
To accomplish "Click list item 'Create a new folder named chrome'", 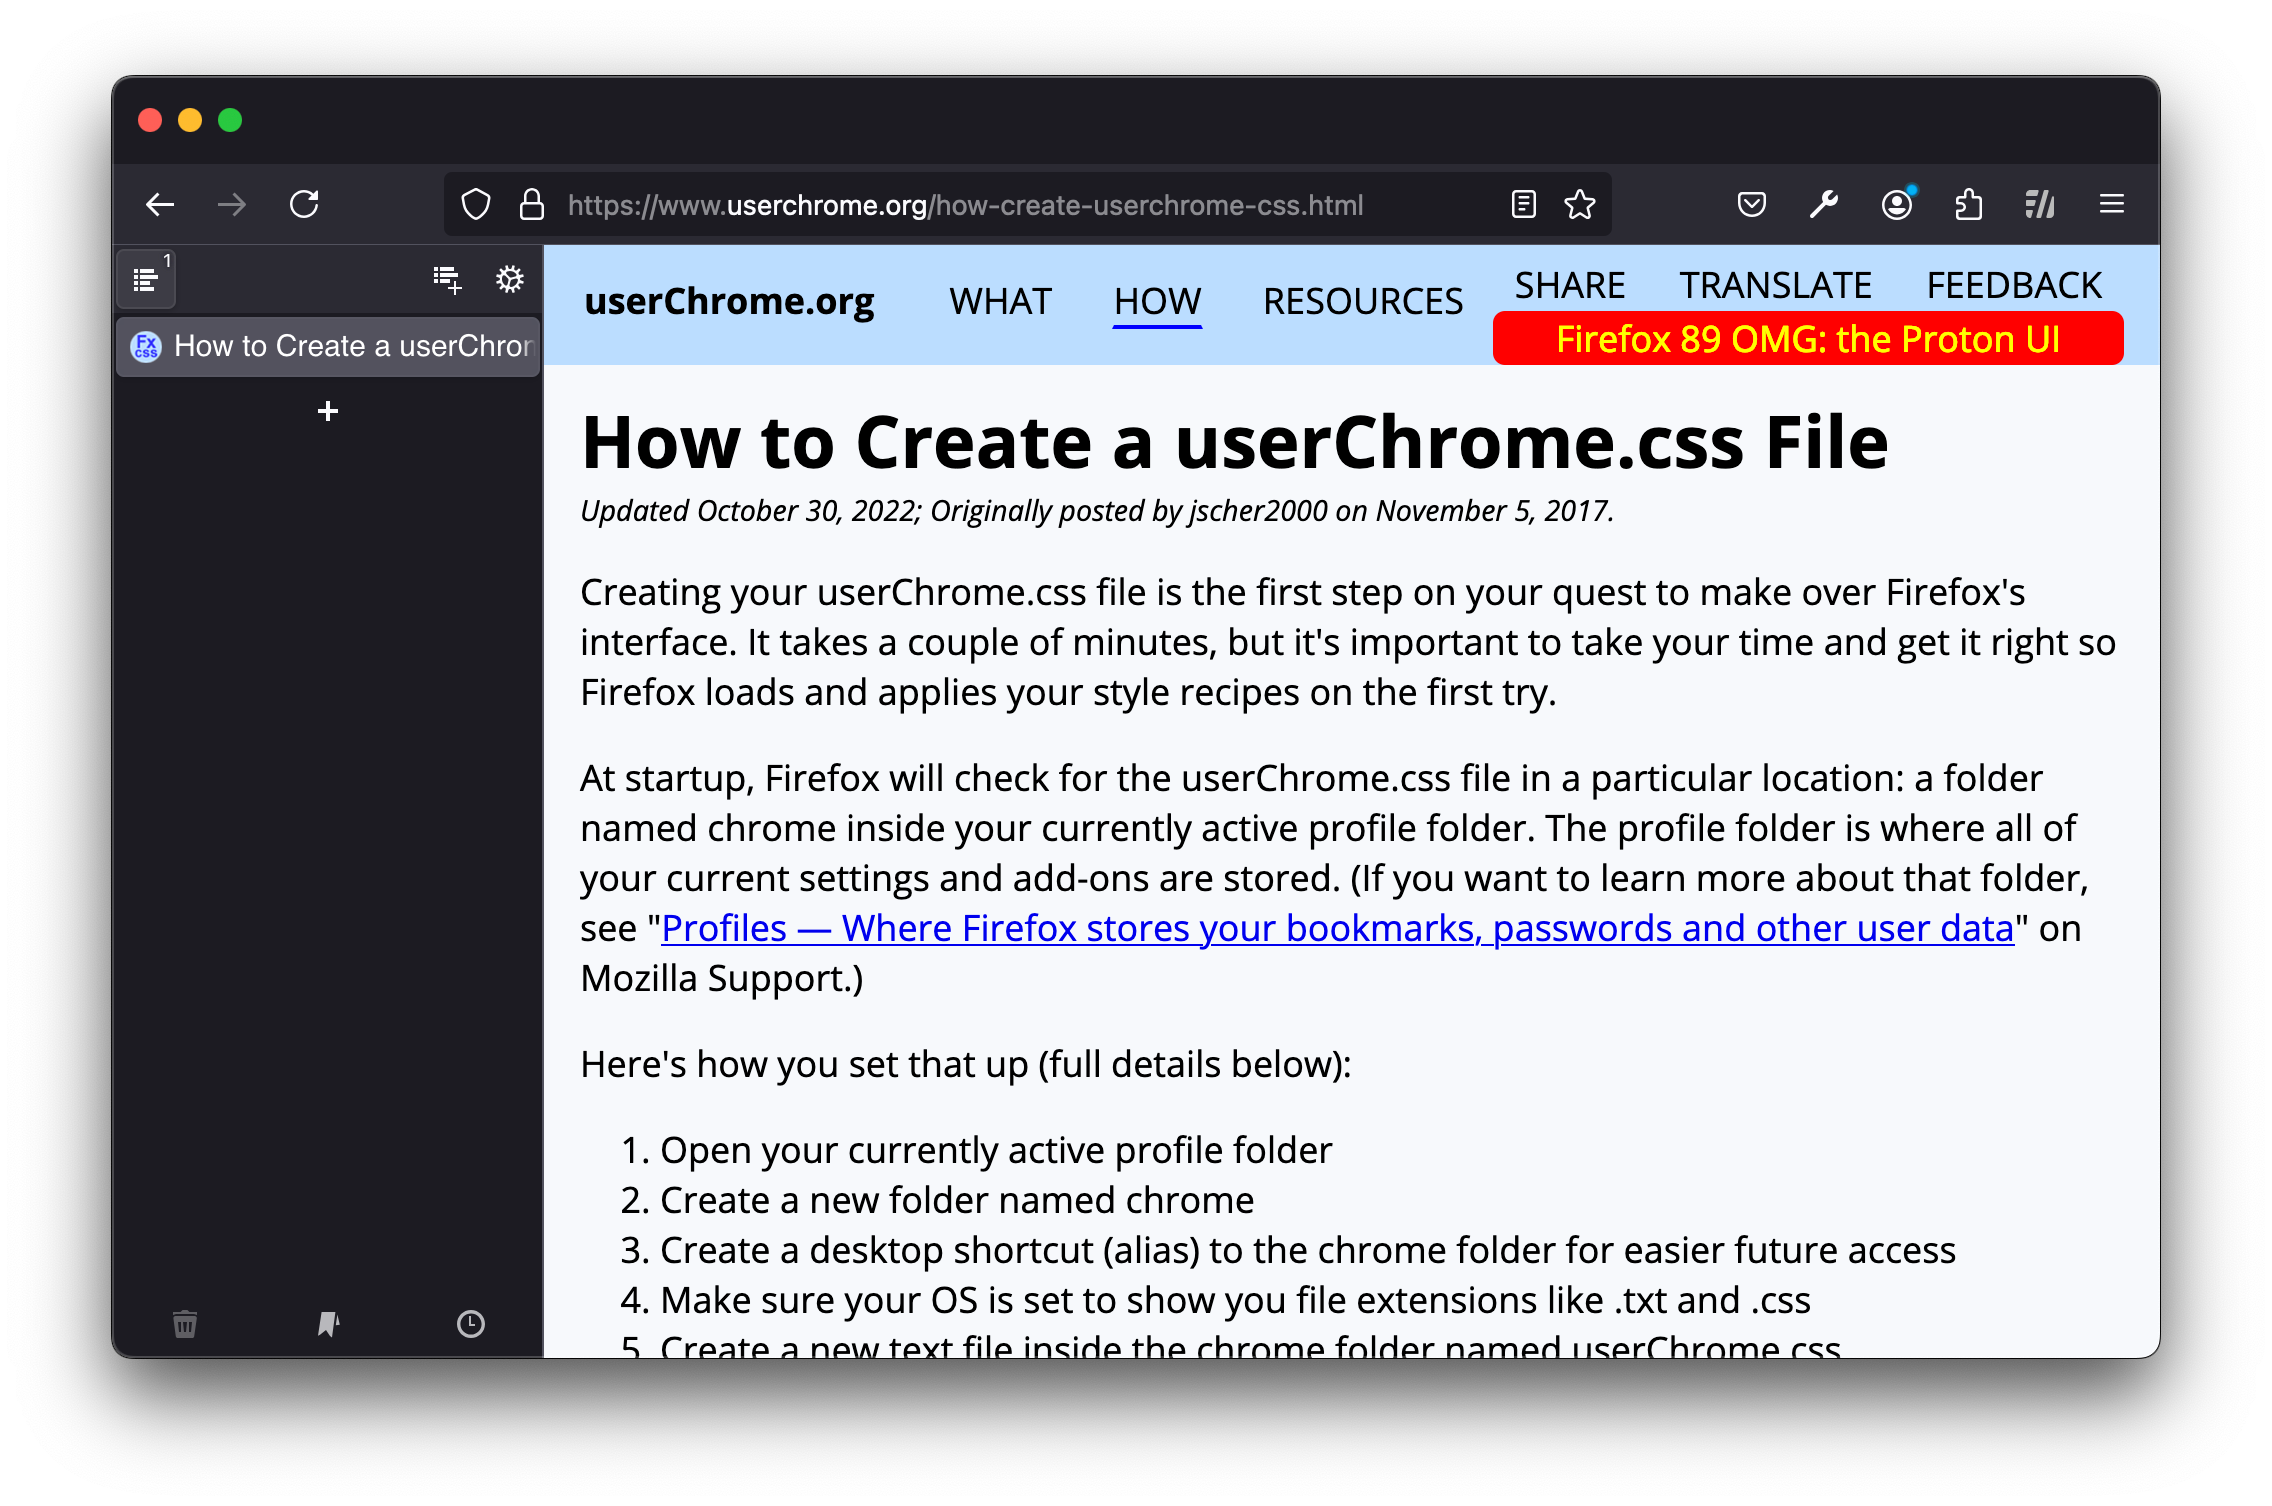I will pyautogui.click(x=957, y=1200).
